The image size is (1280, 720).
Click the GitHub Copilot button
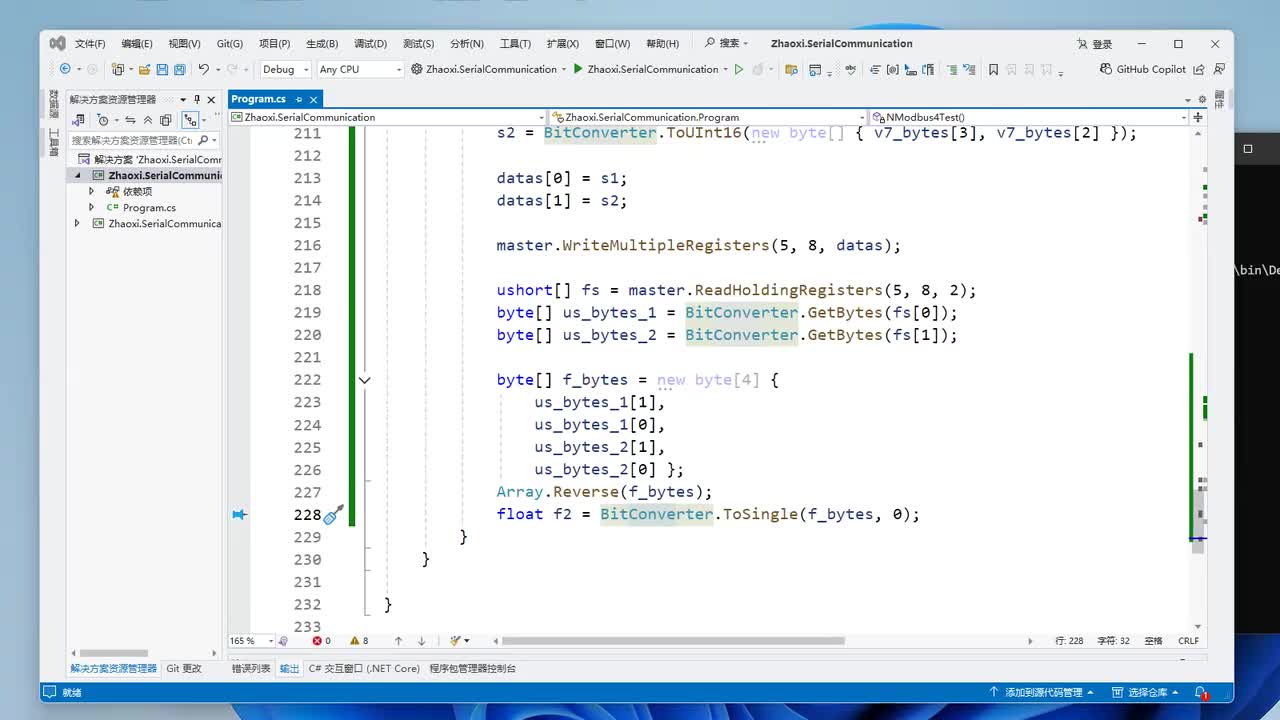pyautogui.click(x=1143, y=69)
